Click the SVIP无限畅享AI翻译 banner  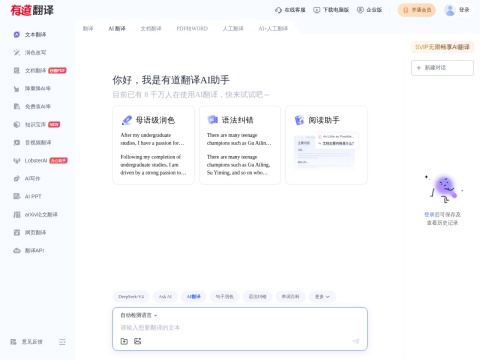442,47
